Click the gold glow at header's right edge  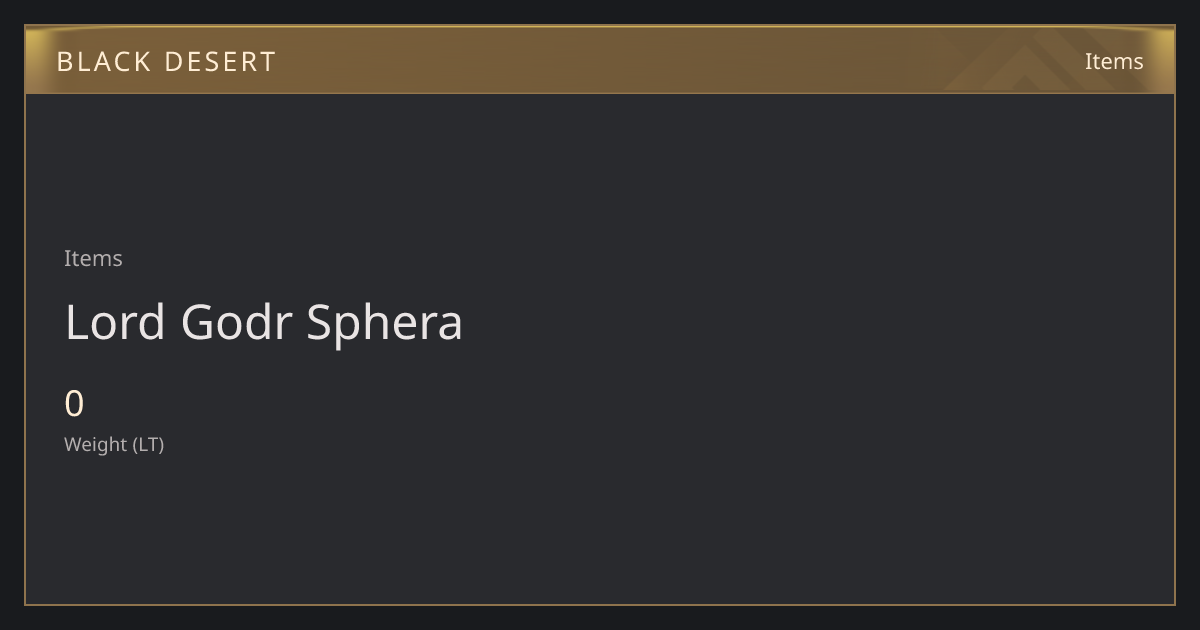coord(1160,60)
